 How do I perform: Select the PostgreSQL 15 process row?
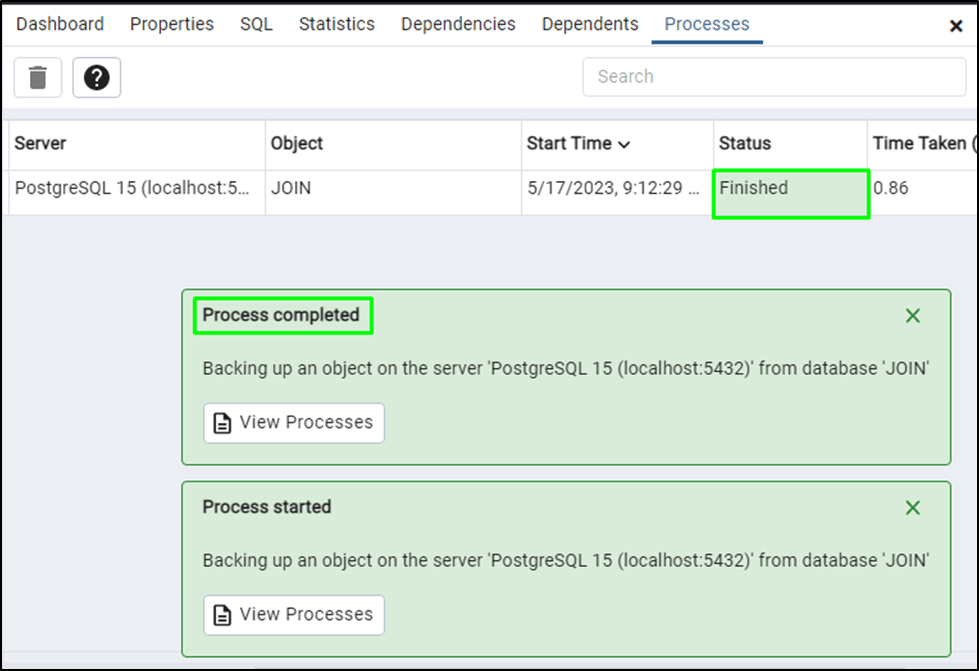pos(132,188)
